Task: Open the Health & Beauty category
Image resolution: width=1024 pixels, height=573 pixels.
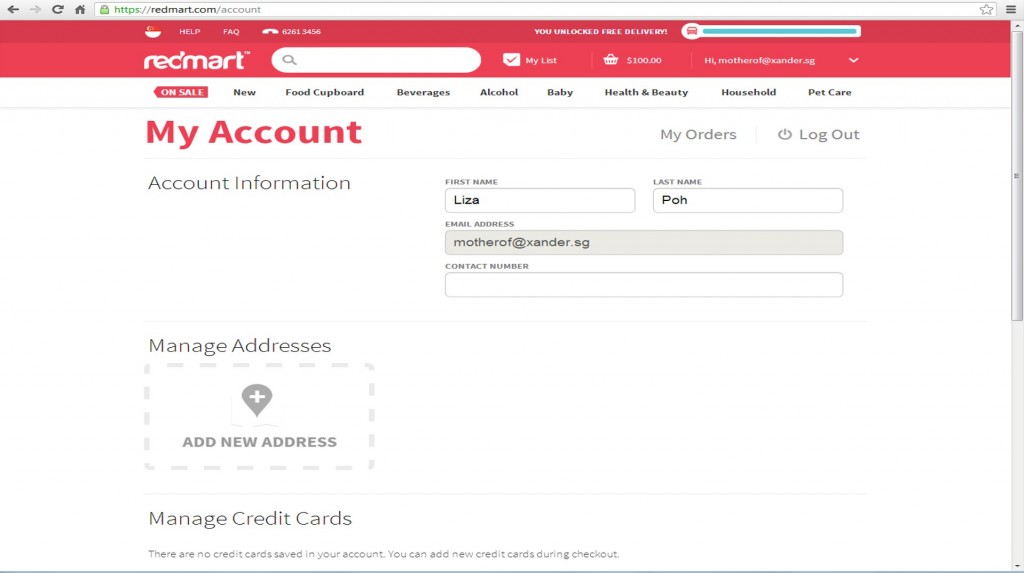Action: (647, 92)
